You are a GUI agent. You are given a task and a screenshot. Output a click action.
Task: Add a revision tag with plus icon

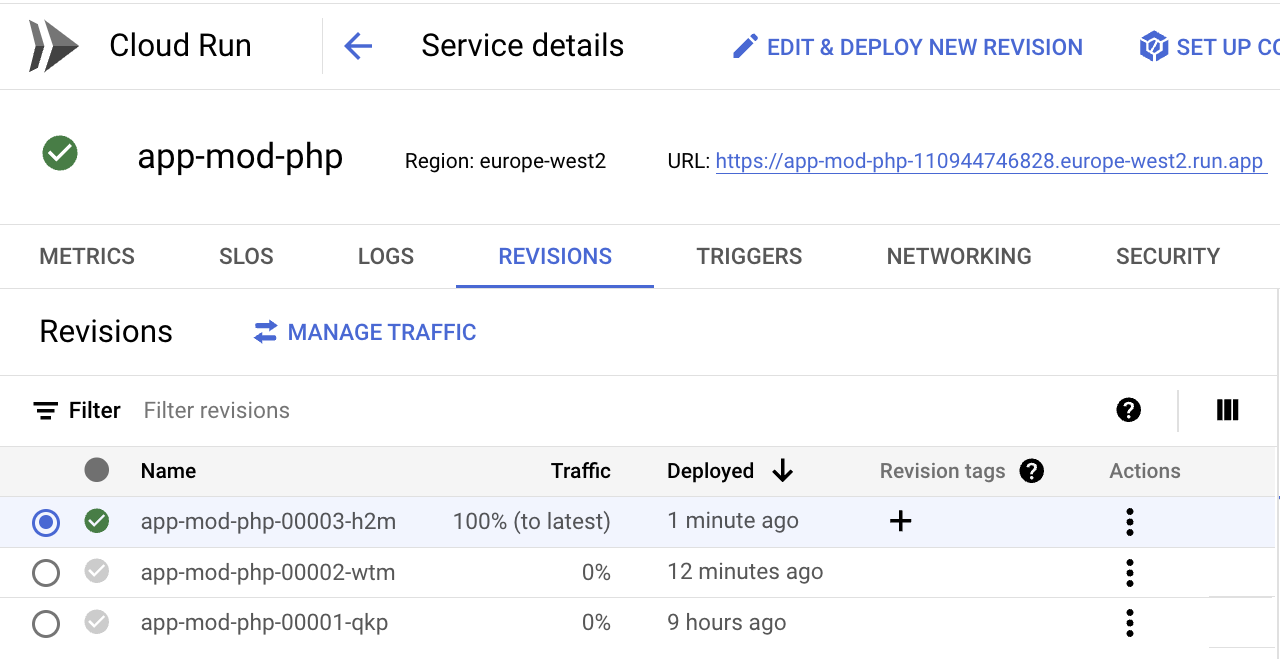pos(900,521)
